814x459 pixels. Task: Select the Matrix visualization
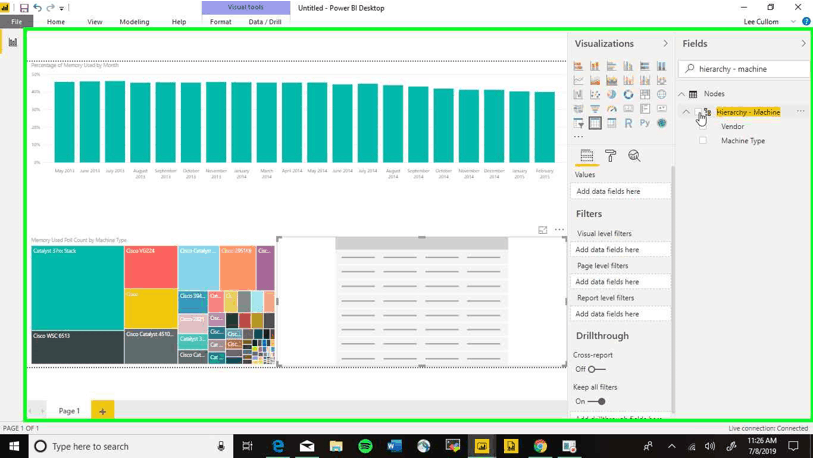[x=612, y=123]
